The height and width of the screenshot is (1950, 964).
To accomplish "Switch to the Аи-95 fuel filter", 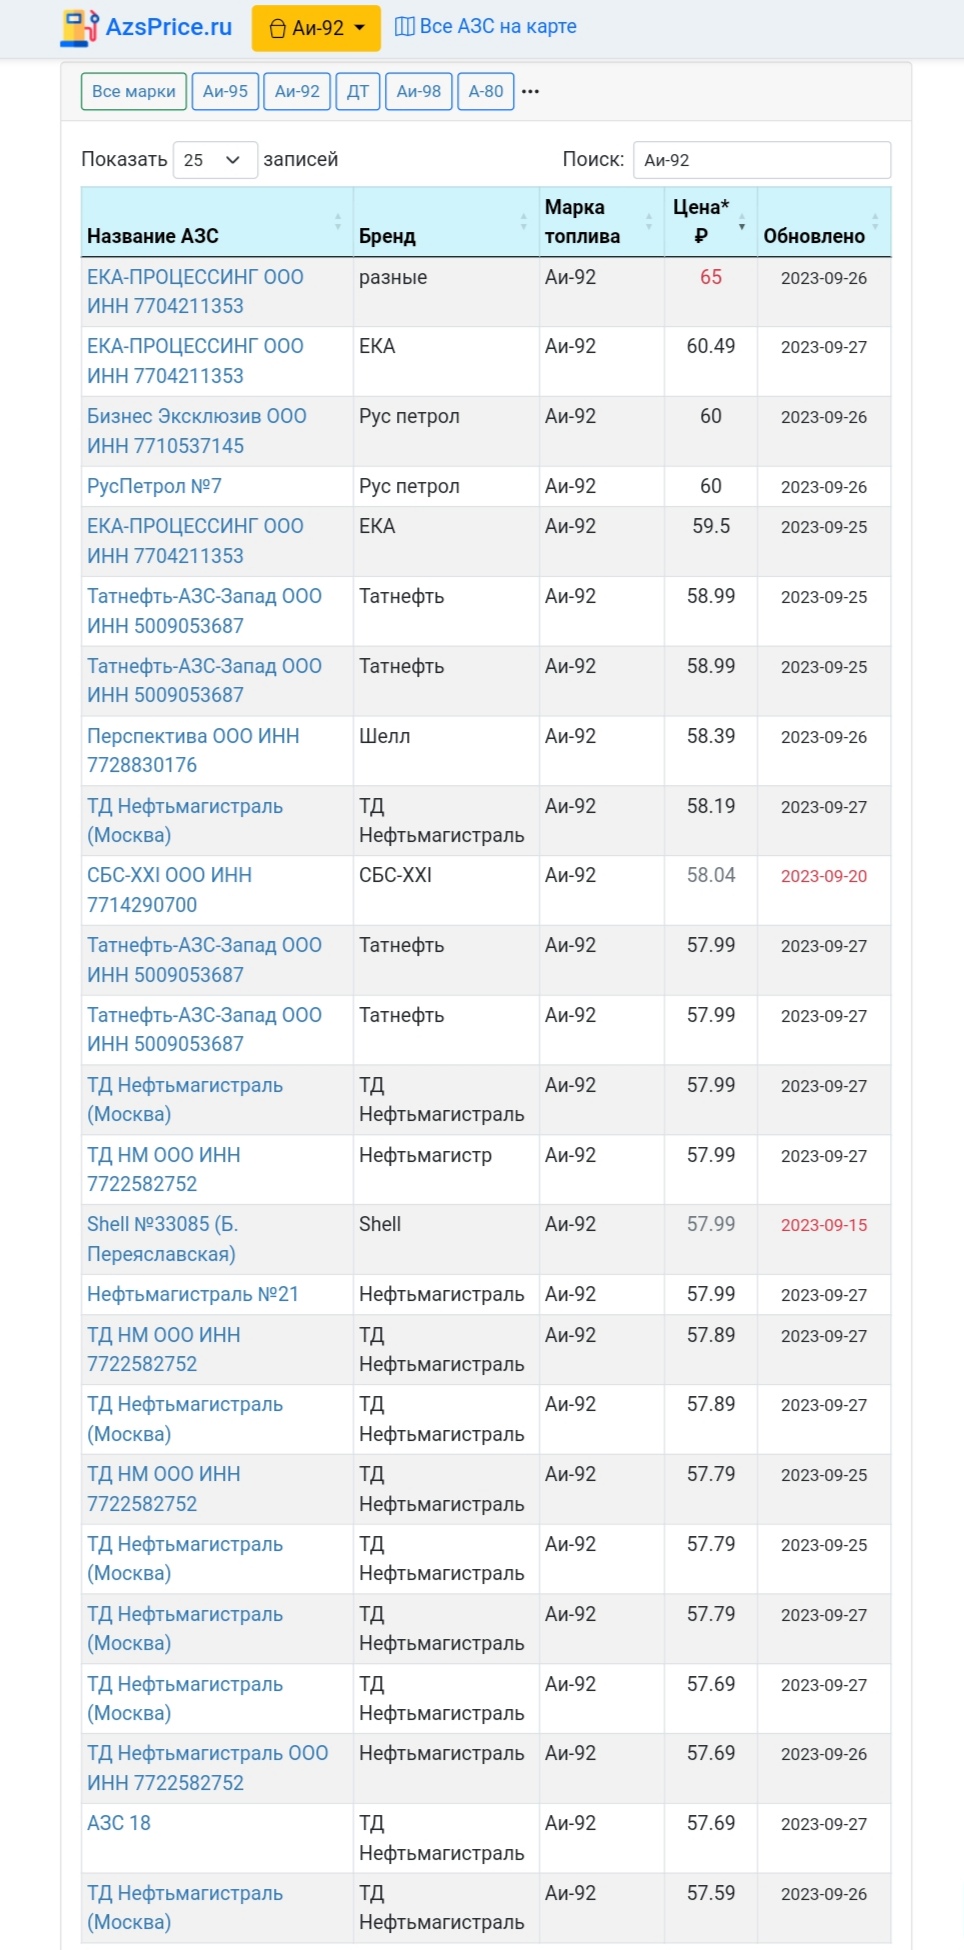I will pos(225,92).
